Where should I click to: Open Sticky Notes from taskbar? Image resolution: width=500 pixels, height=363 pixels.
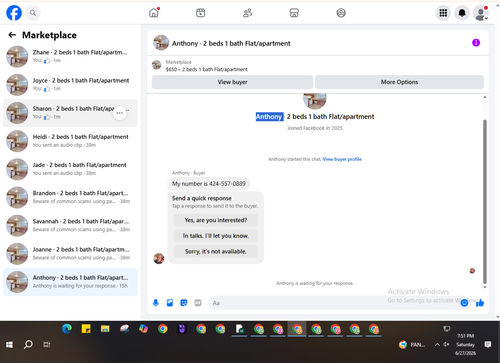pyautogui.click(x=86, y=329)
